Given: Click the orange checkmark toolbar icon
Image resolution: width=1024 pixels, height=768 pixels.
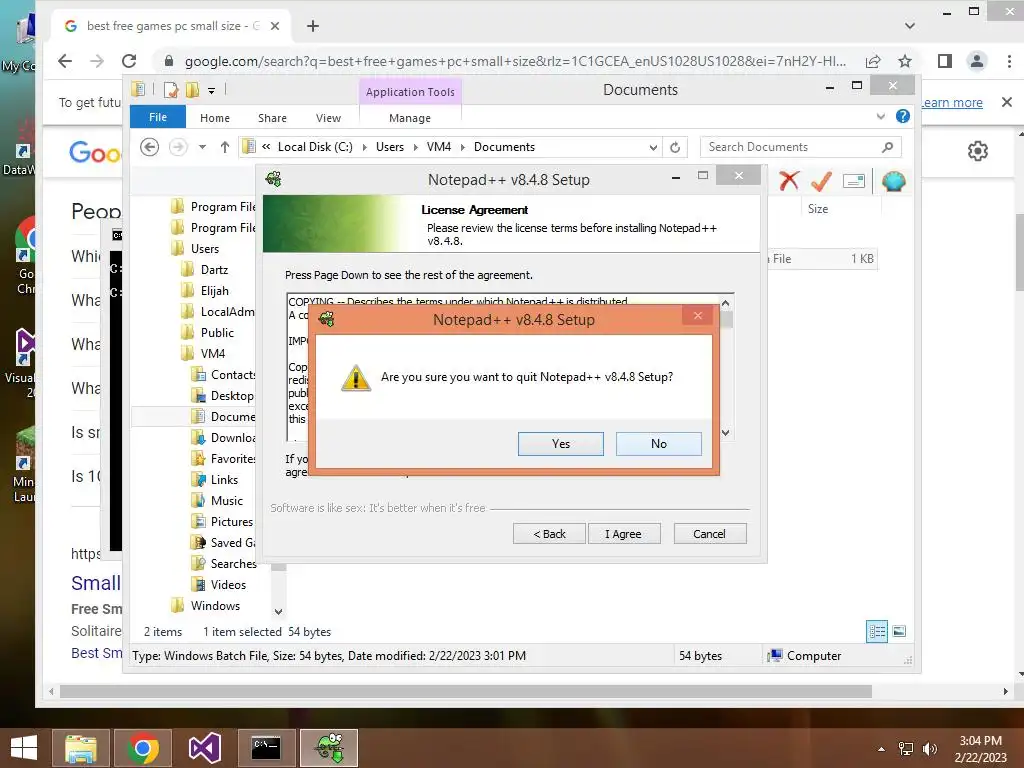Looking at the screenshot, I should (821, 181).
